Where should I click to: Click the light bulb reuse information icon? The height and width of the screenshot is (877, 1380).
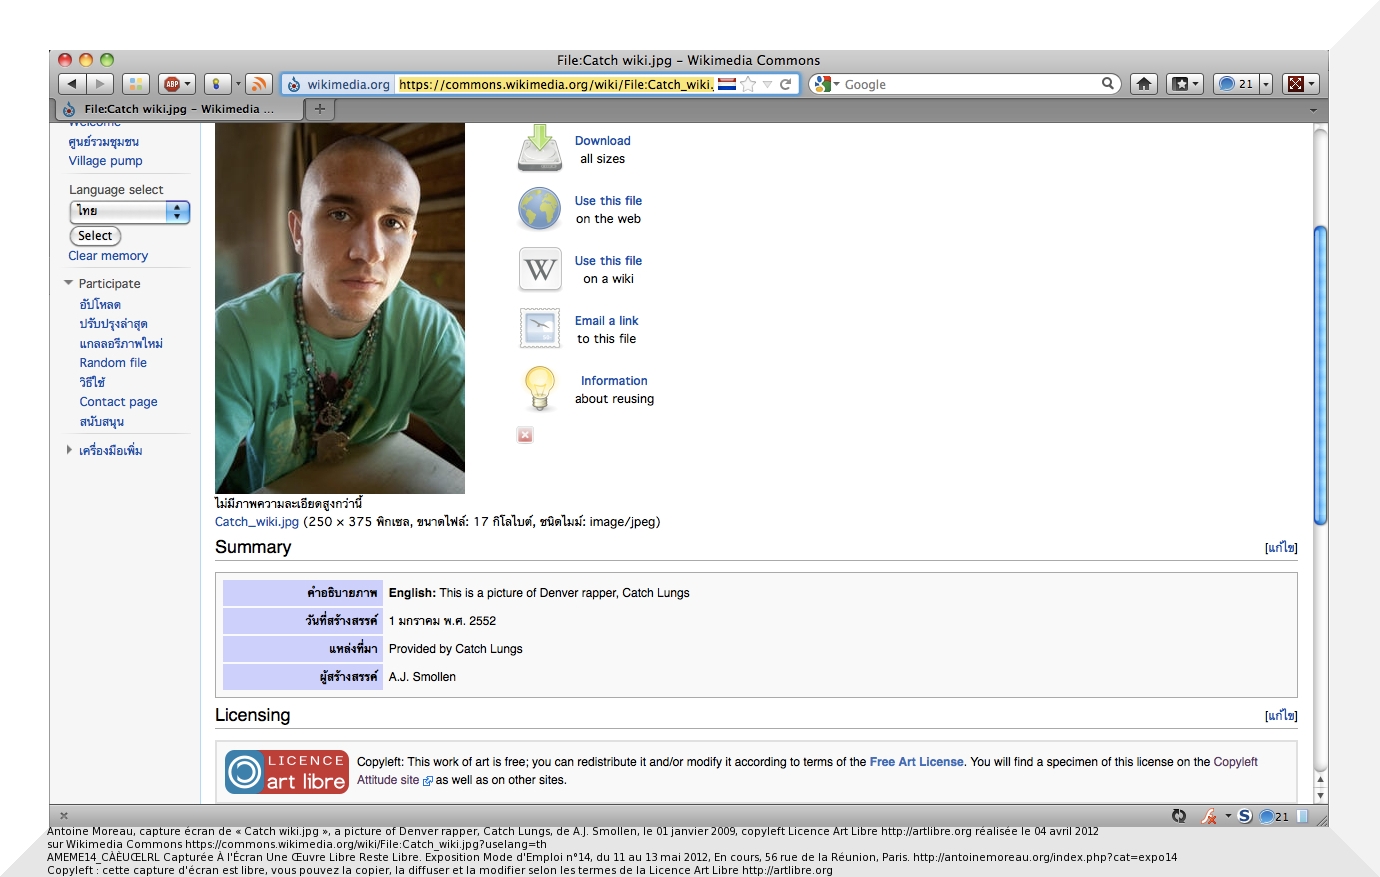pyautogui.click(x=539, y=388)
